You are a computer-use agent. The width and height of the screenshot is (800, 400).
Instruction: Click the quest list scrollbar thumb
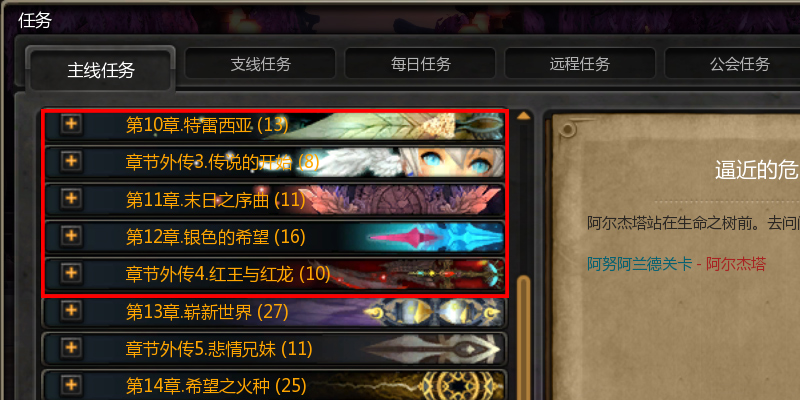point(523,338)
